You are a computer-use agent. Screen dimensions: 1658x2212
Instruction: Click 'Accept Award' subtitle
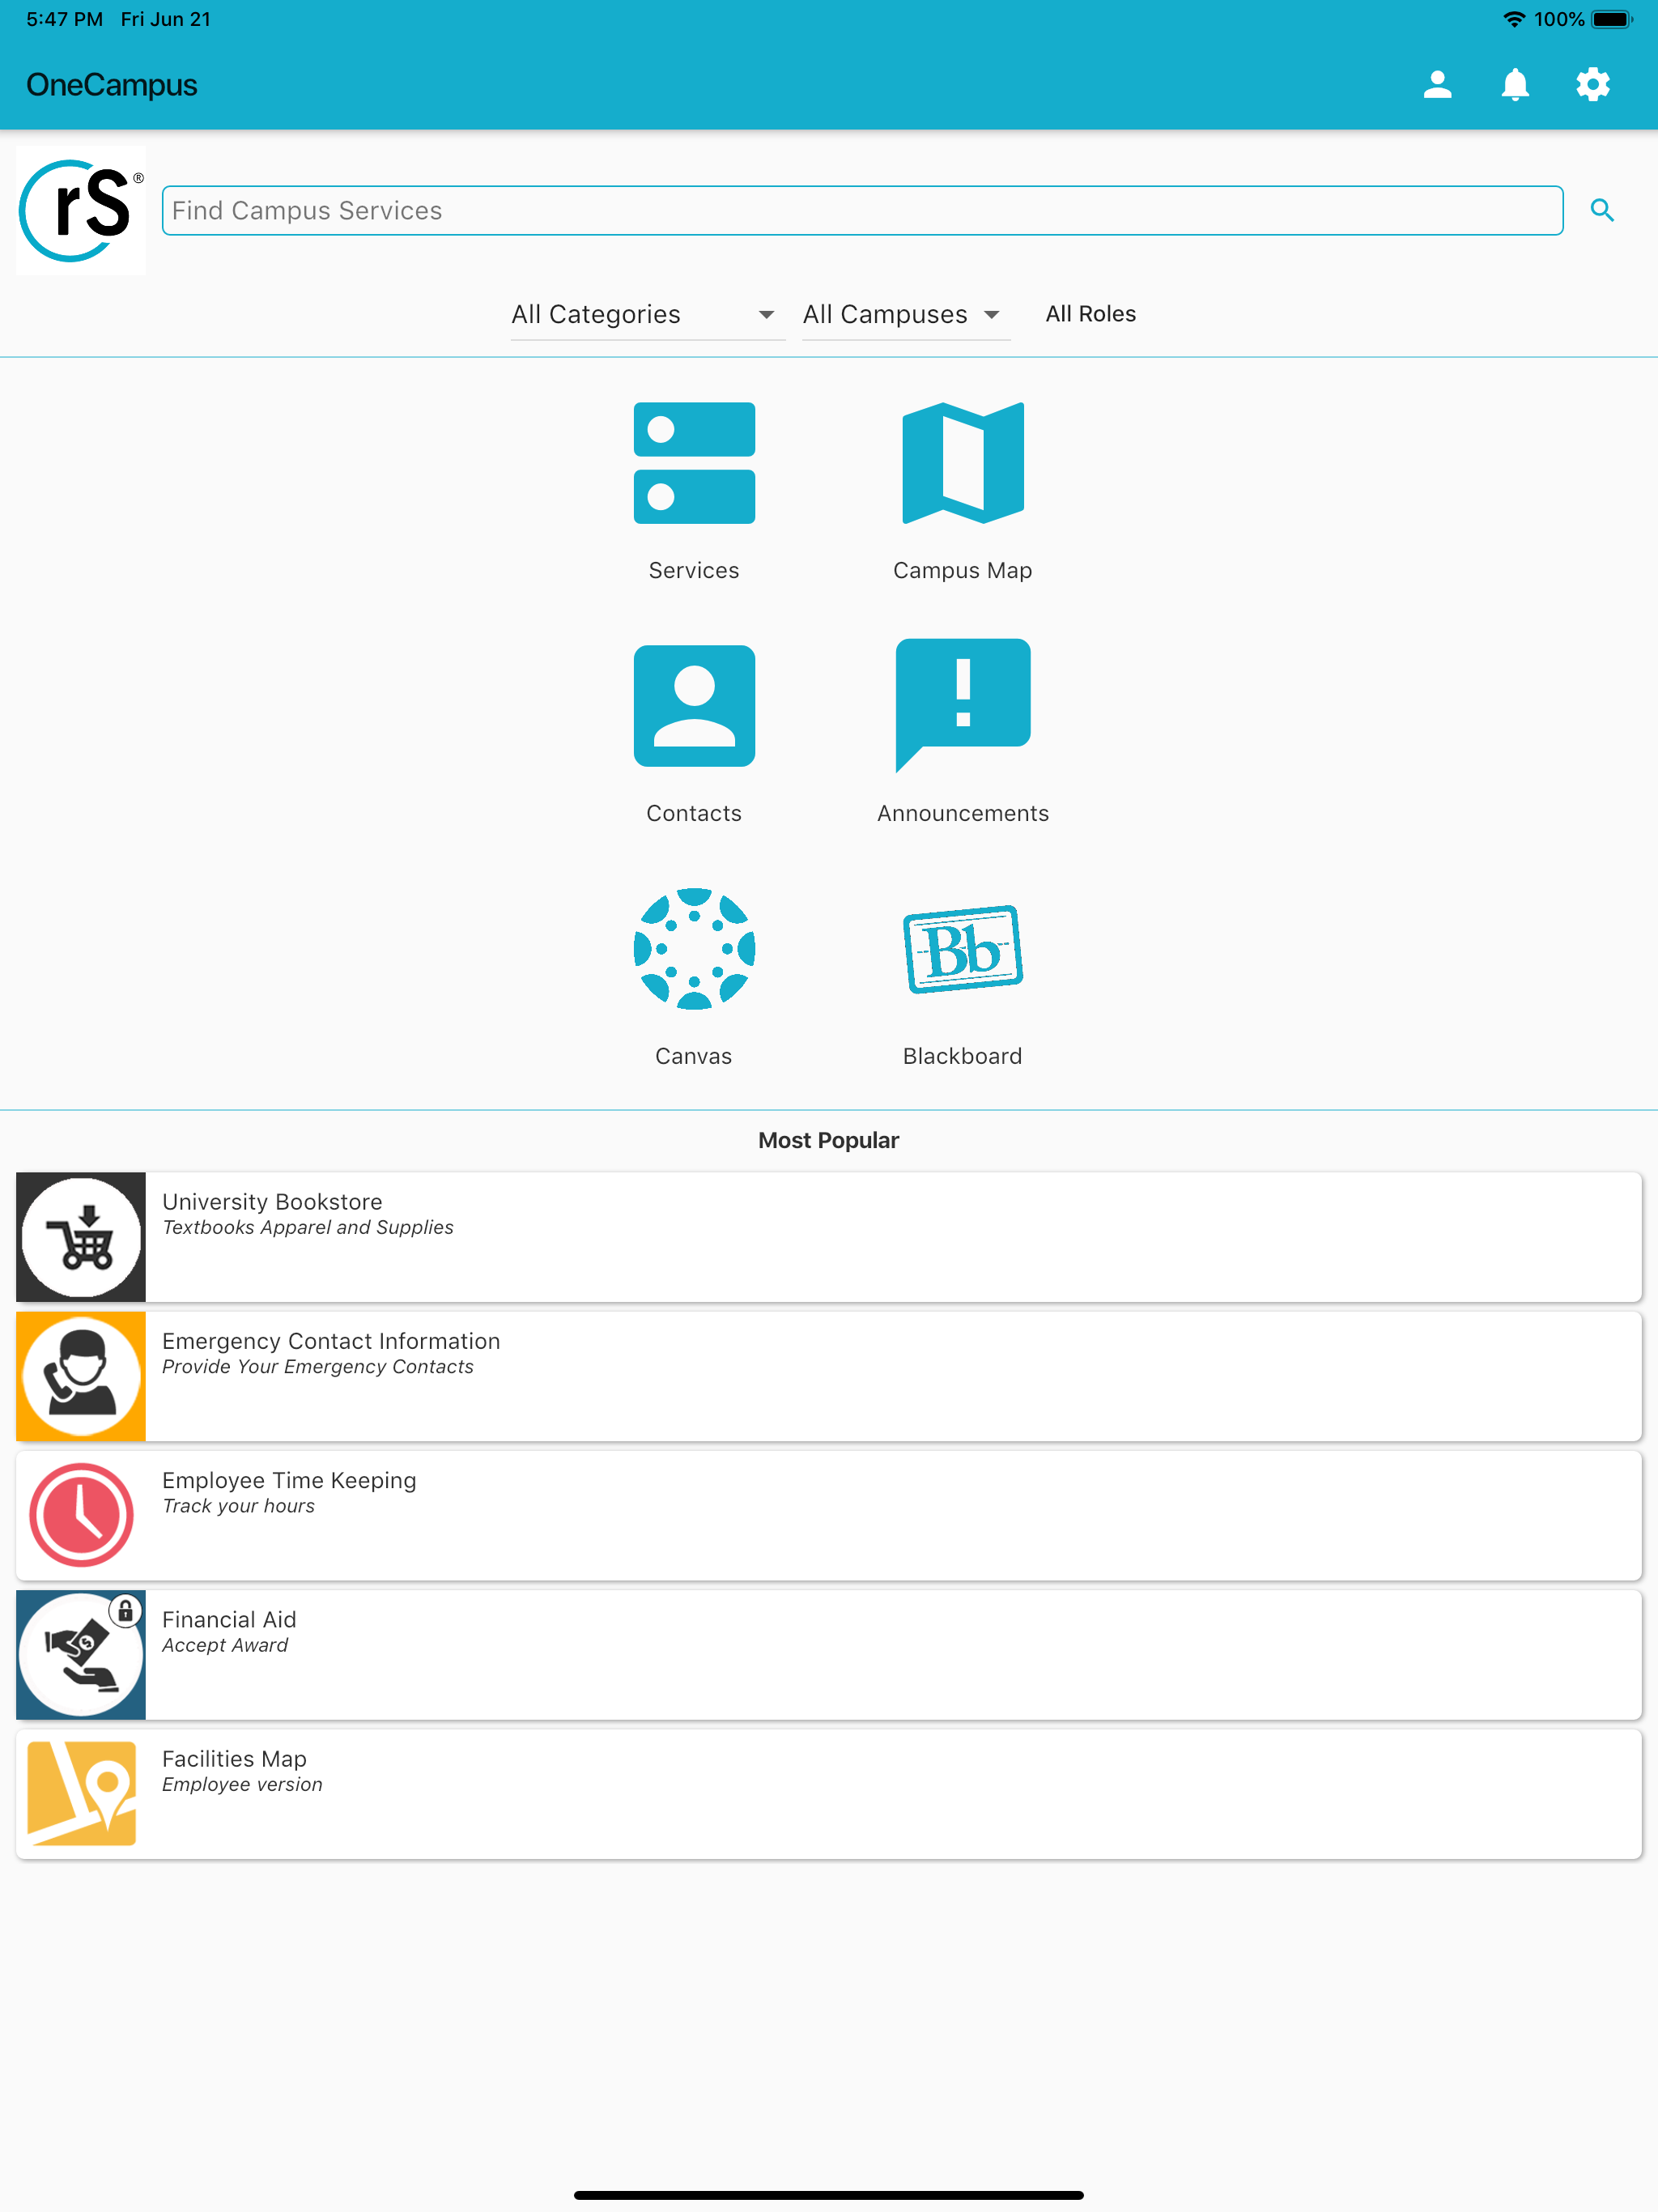225,1645
